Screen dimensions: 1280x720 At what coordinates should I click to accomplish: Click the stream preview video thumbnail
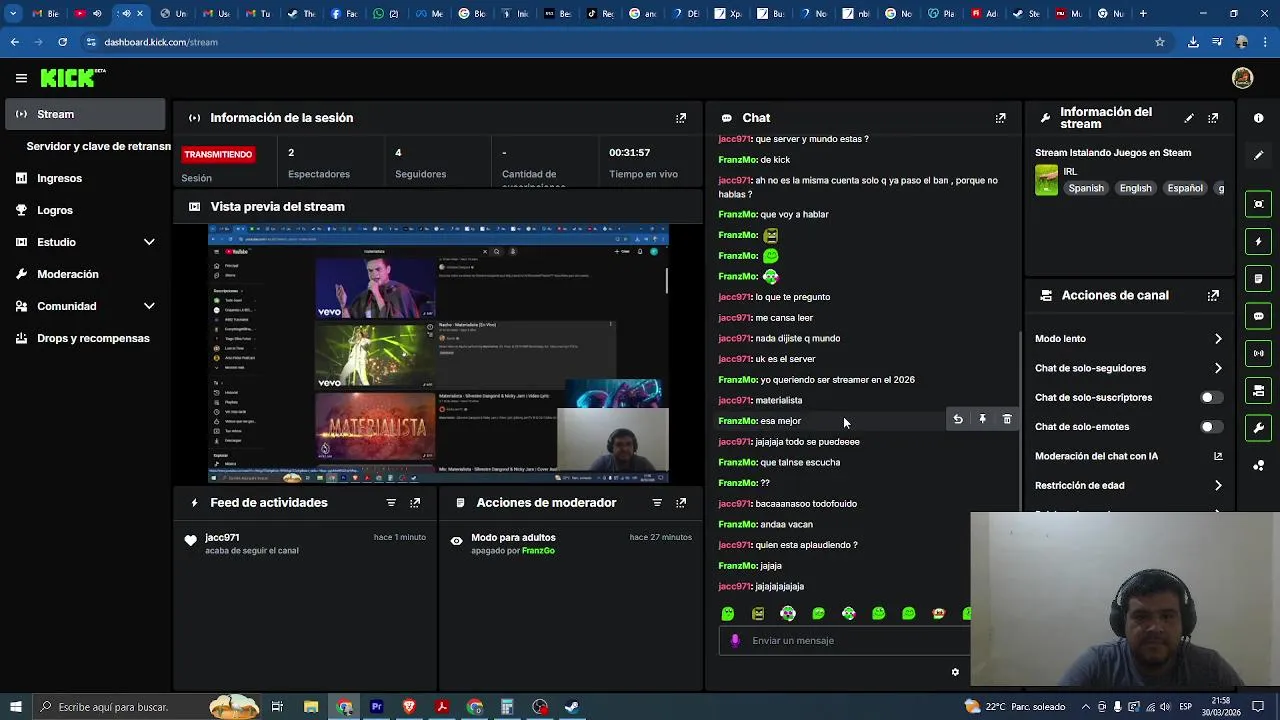point(438,354)
